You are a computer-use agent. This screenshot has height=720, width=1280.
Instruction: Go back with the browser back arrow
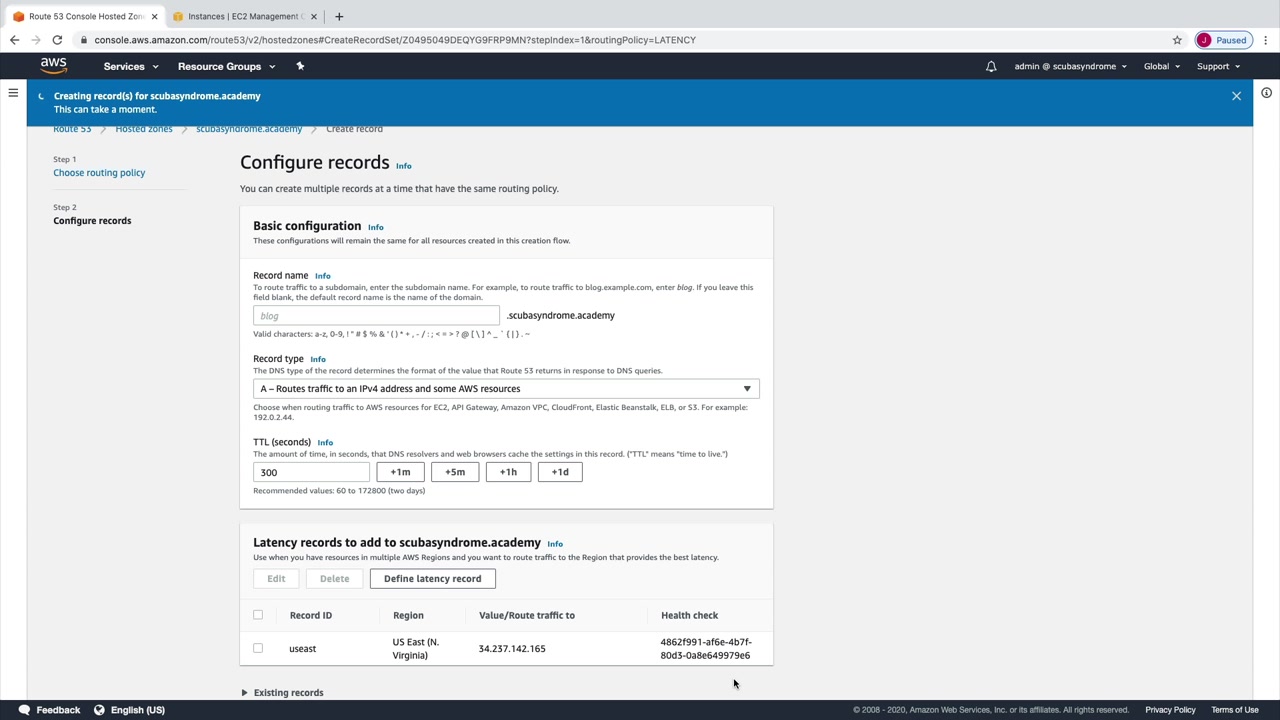(x=14, y=40)
